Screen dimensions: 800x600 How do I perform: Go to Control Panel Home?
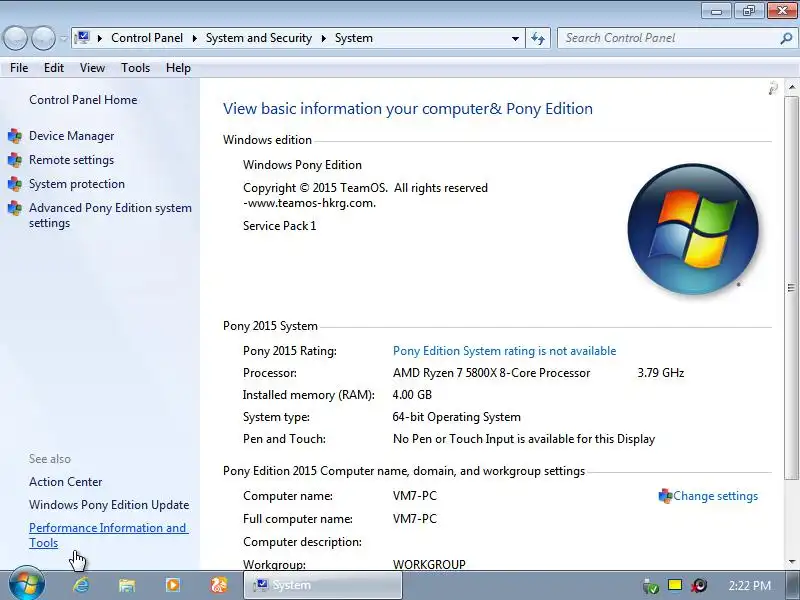click(83, 100)
